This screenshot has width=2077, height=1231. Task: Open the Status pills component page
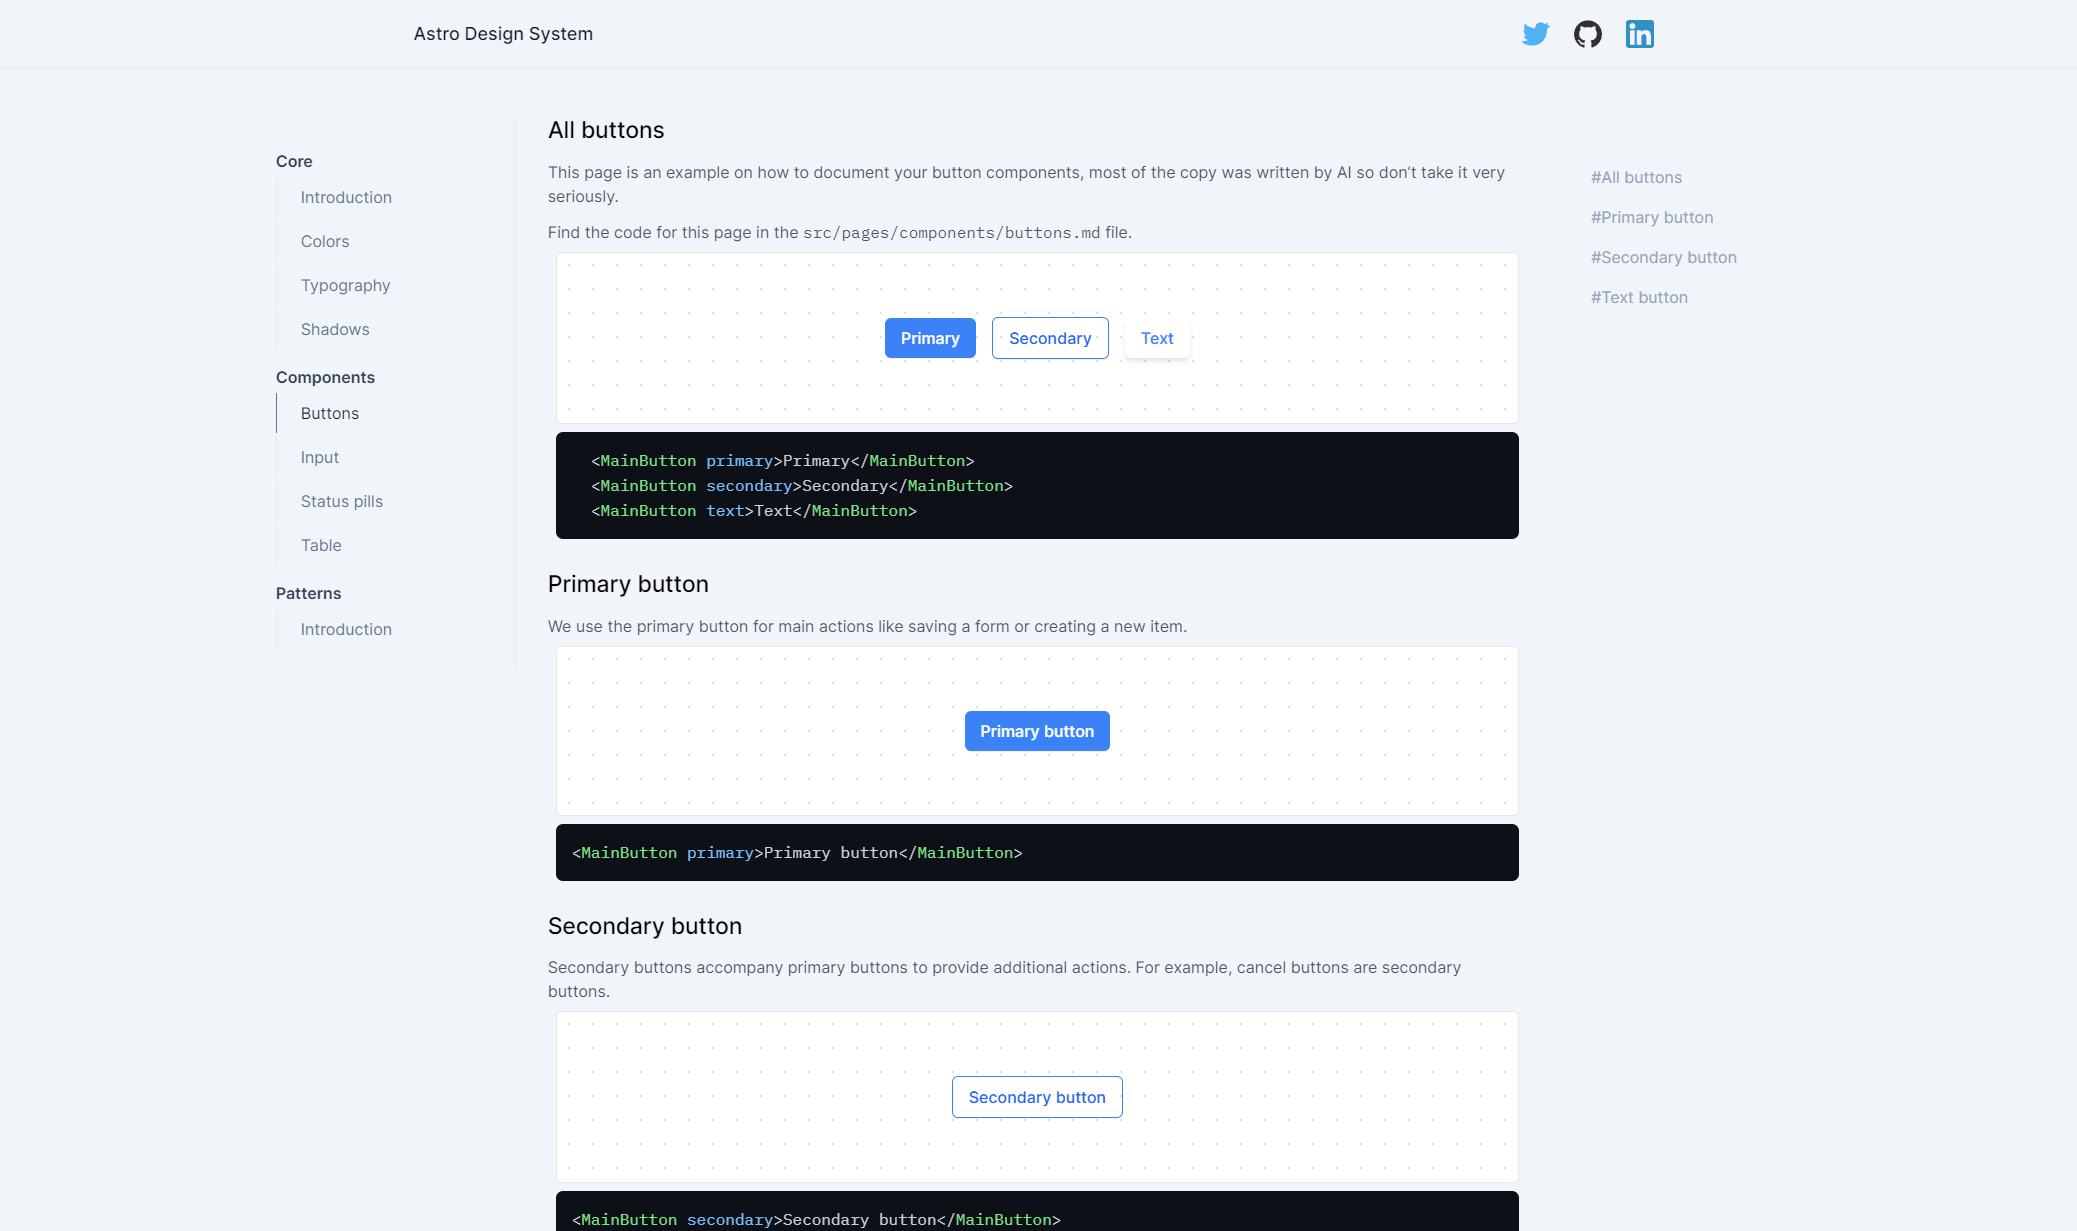coord(341,501)
